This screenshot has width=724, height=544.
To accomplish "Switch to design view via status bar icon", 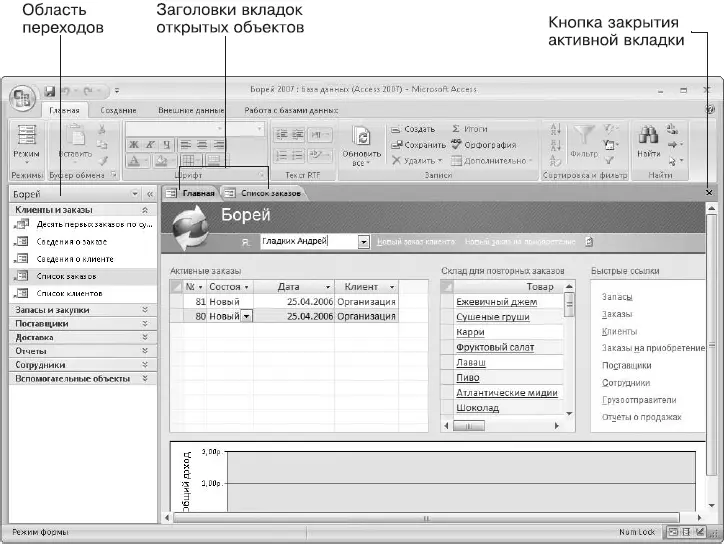I will click(x=700, y=532).
